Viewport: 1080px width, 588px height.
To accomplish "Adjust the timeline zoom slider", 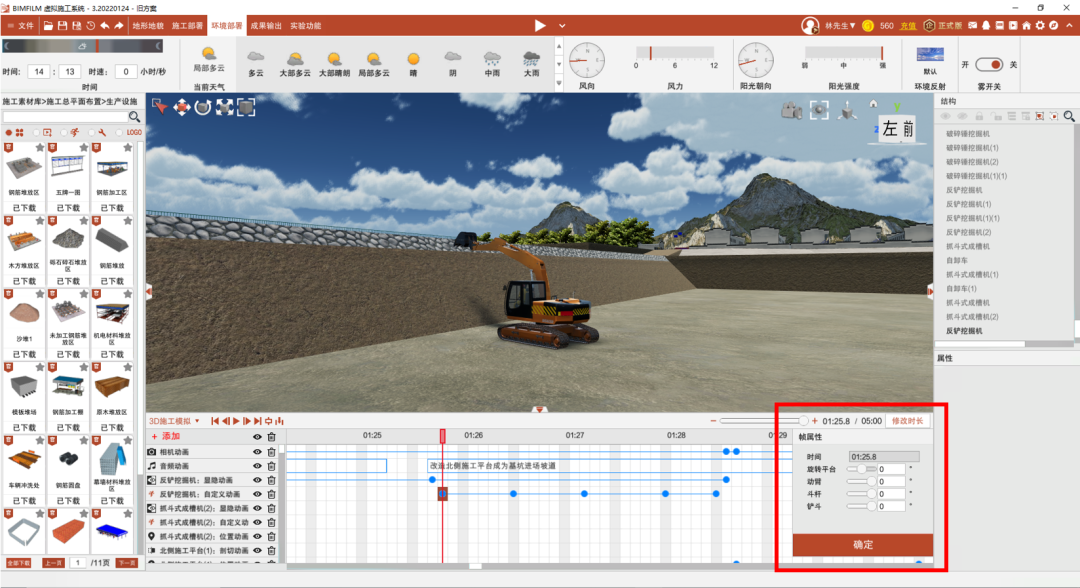I will click(763, 421).
